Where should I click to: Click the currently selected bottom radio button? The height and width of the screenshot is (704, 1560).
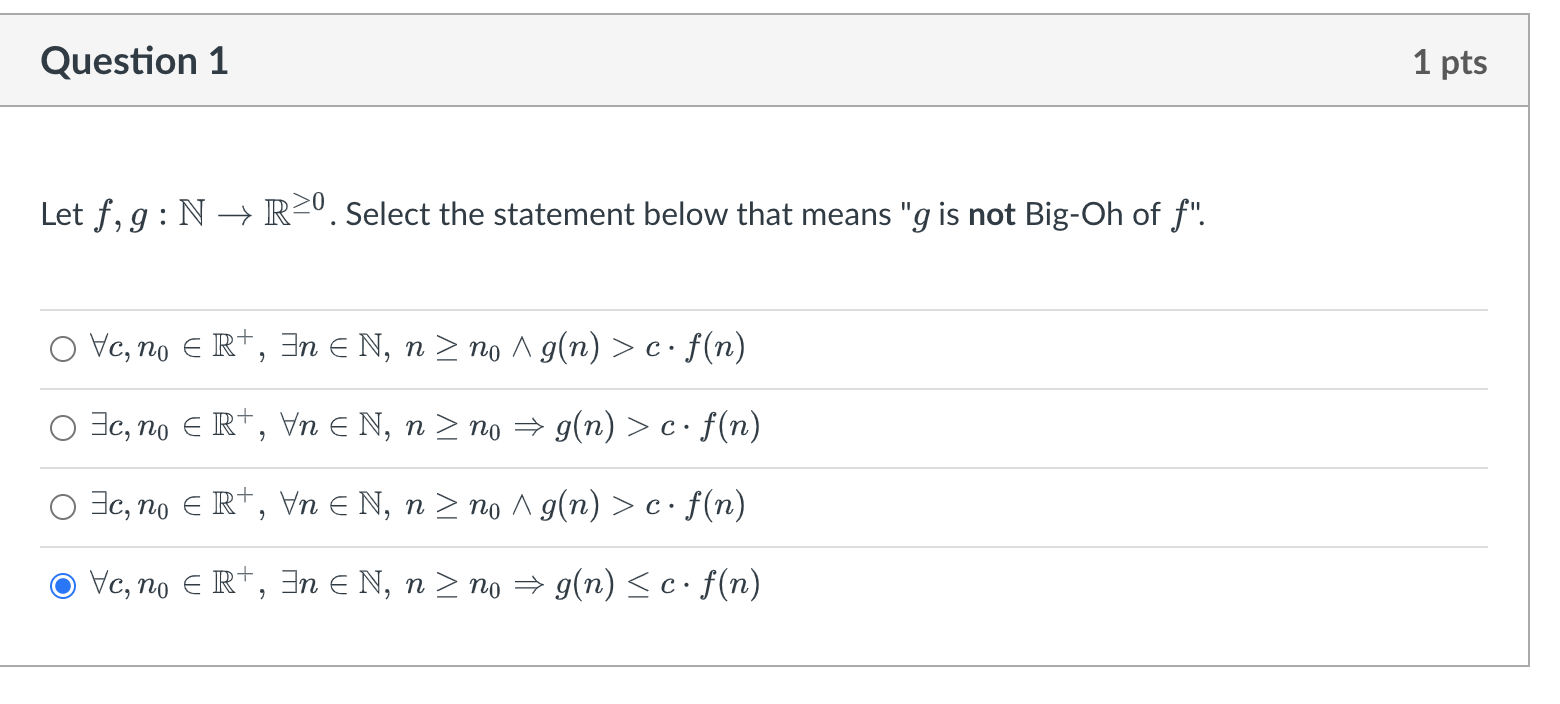pyautogui.click(x=63, y=585)
